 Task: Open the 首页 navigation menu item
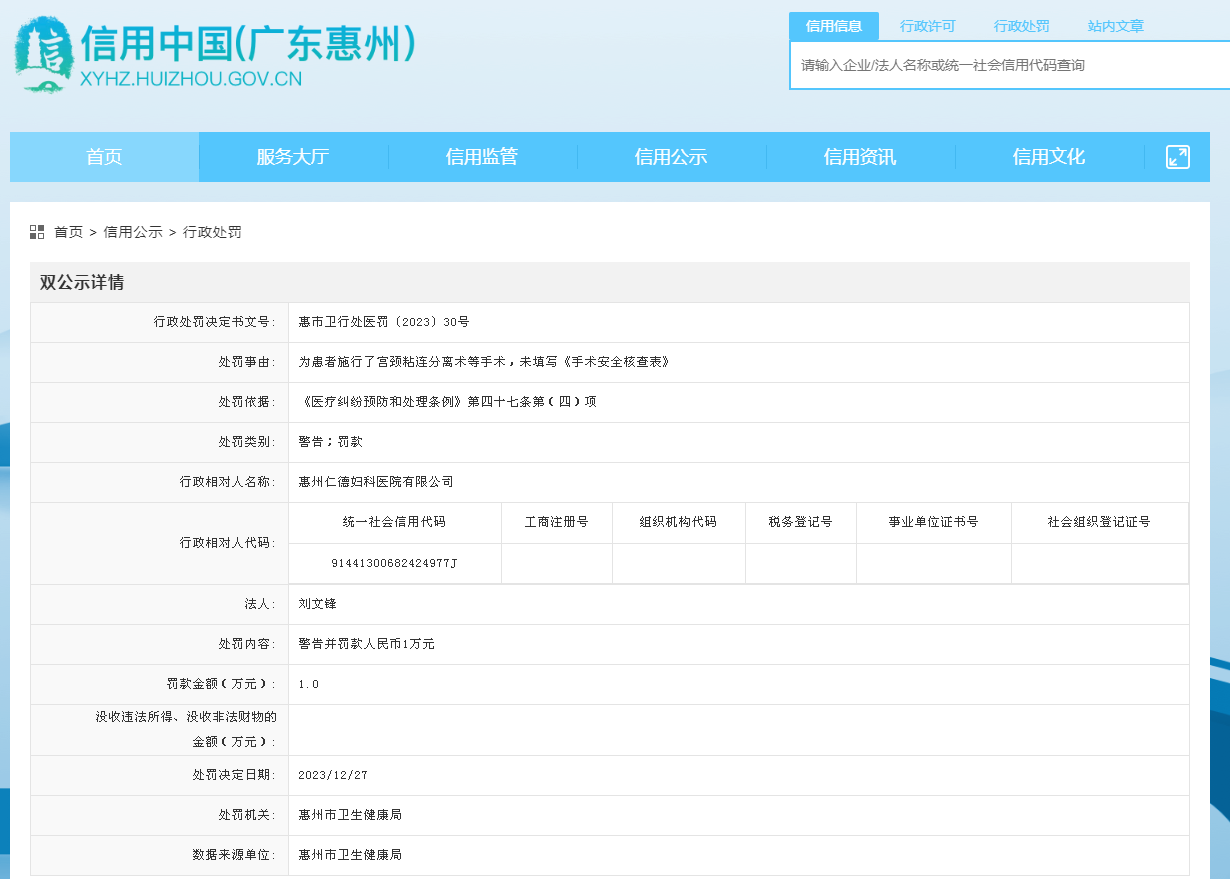104,157
